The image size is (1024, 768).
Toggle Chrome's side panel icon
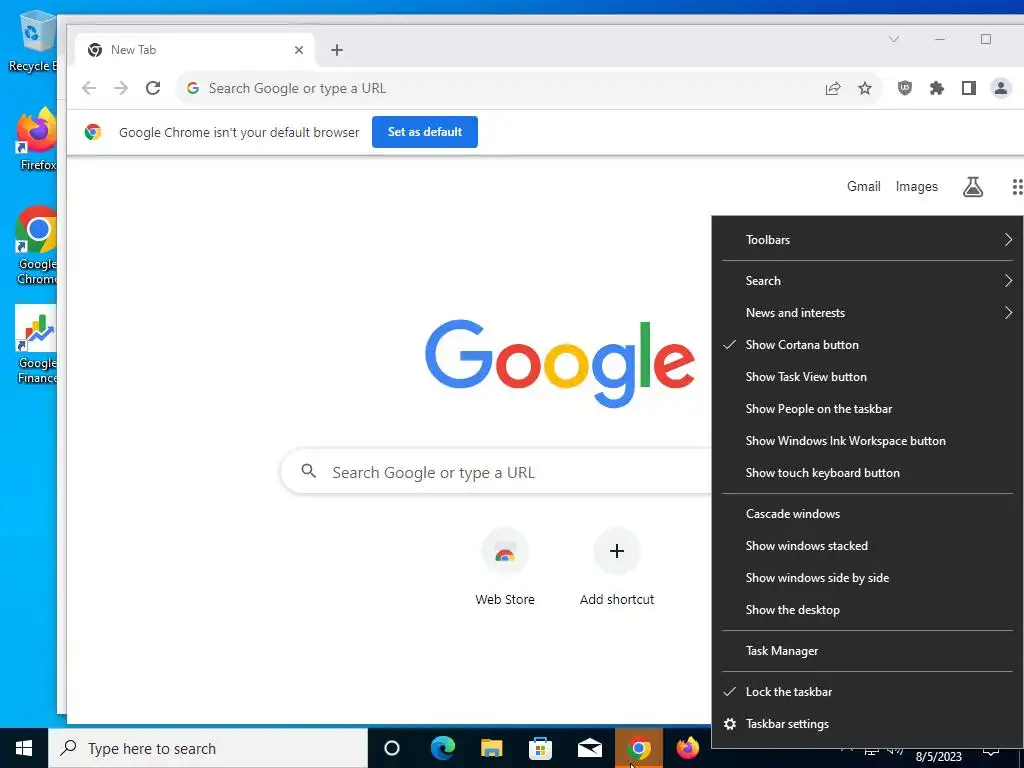point(968,88)
